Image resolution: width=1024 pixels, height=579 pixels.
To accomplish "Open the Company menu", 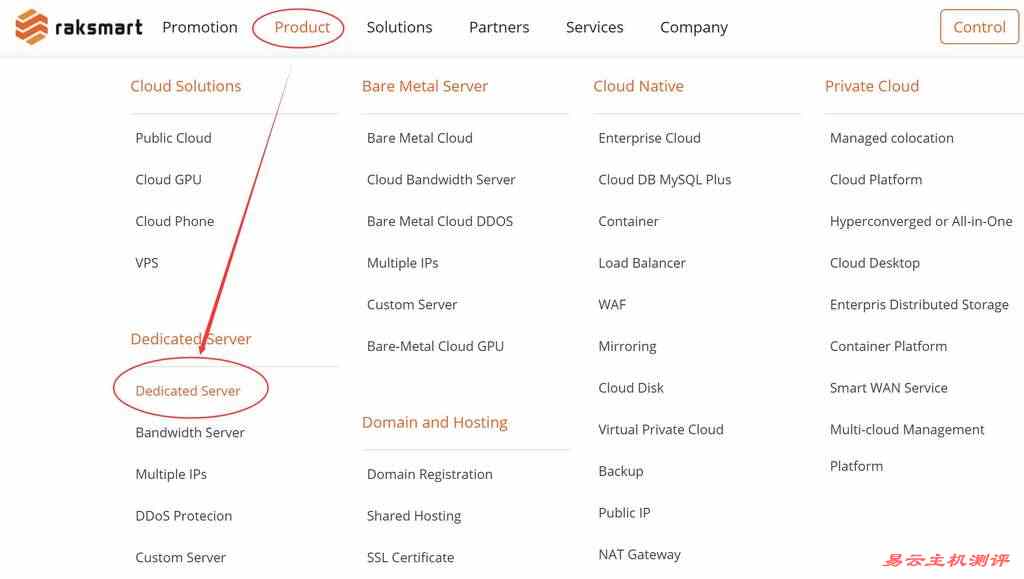I will 694,27.
